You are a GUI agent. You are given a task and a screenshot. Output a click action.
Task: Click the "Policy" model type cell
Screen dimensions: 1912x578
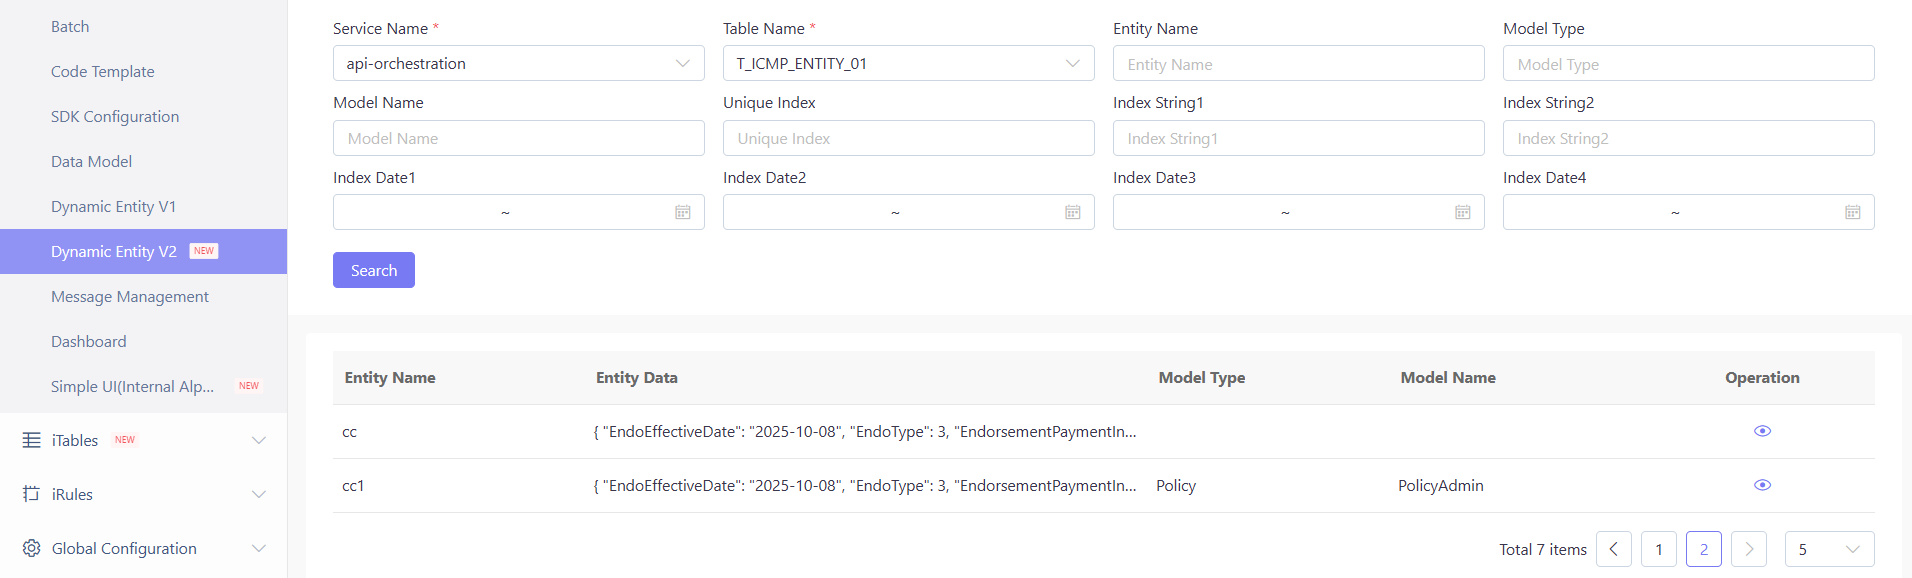pyautogui.click(x=1176, y=486)
